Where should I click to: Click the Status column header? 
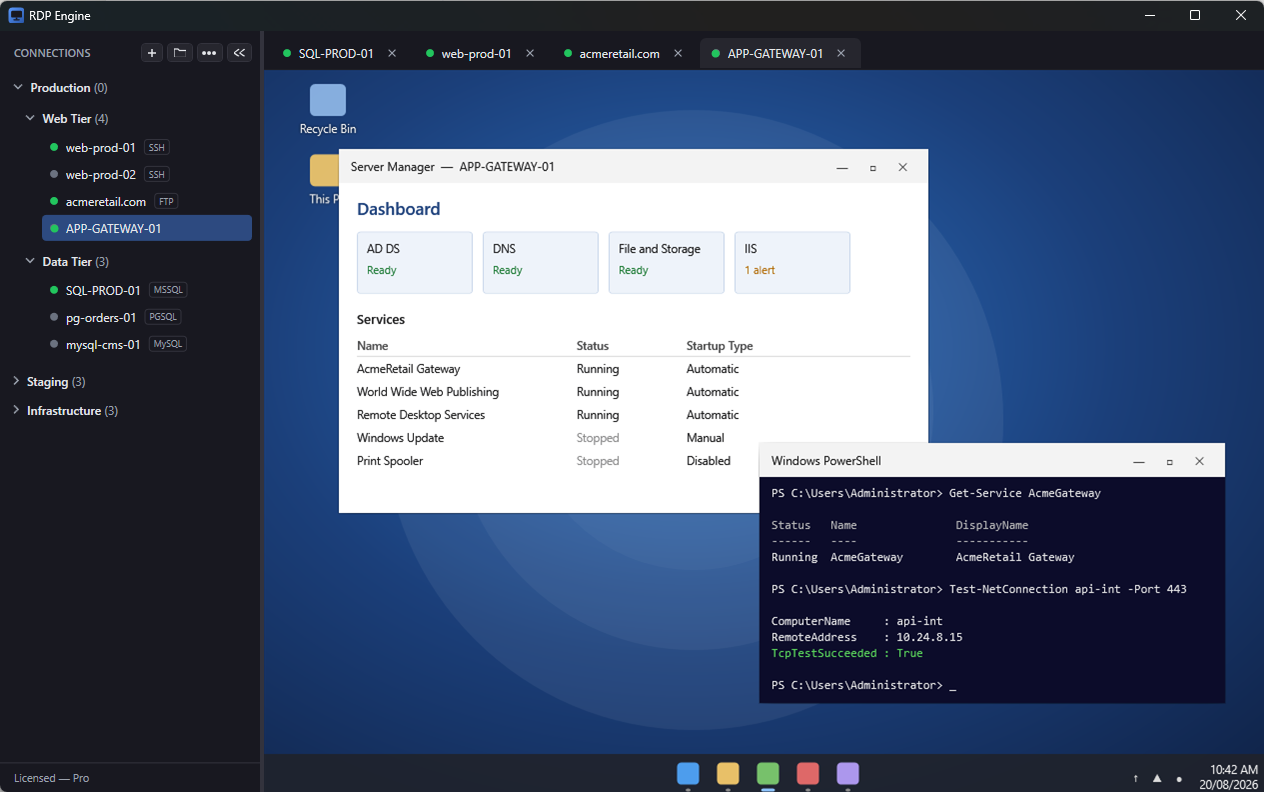pos(593,346)
